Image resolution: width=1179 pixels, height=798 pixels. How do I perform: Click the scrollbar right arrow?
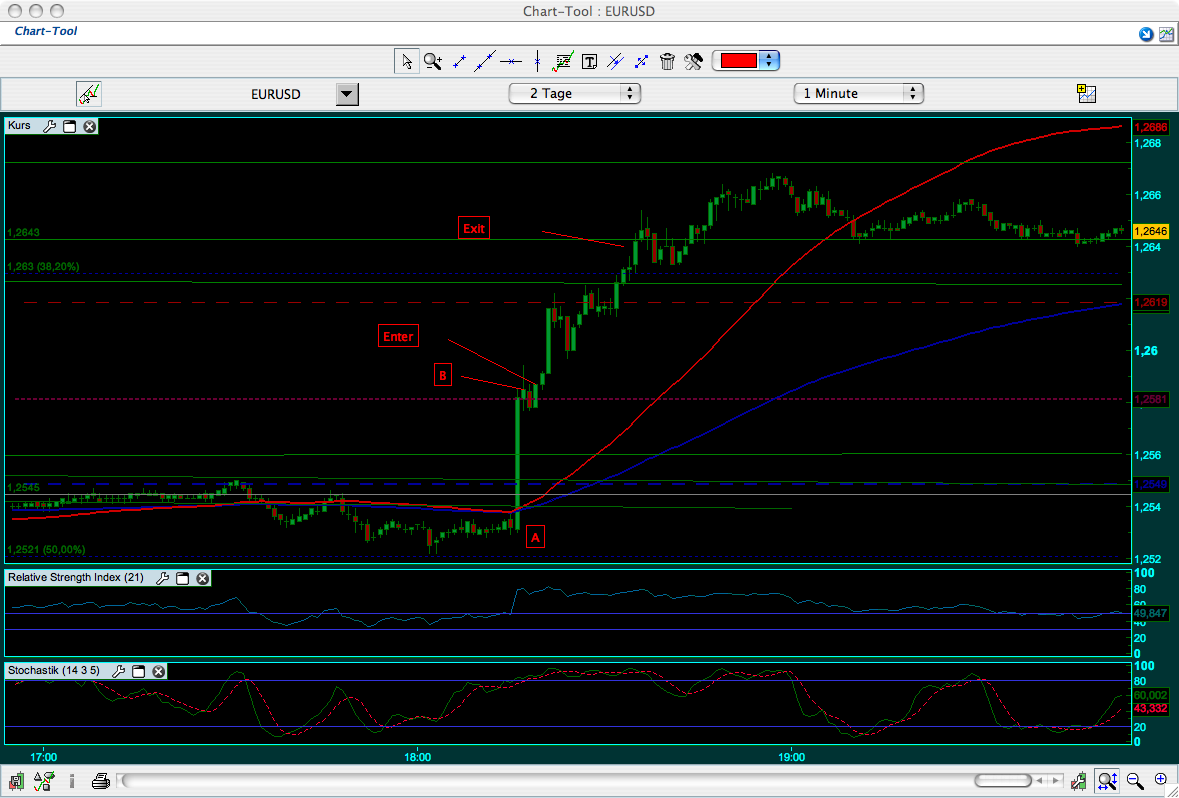point(1056,781)
